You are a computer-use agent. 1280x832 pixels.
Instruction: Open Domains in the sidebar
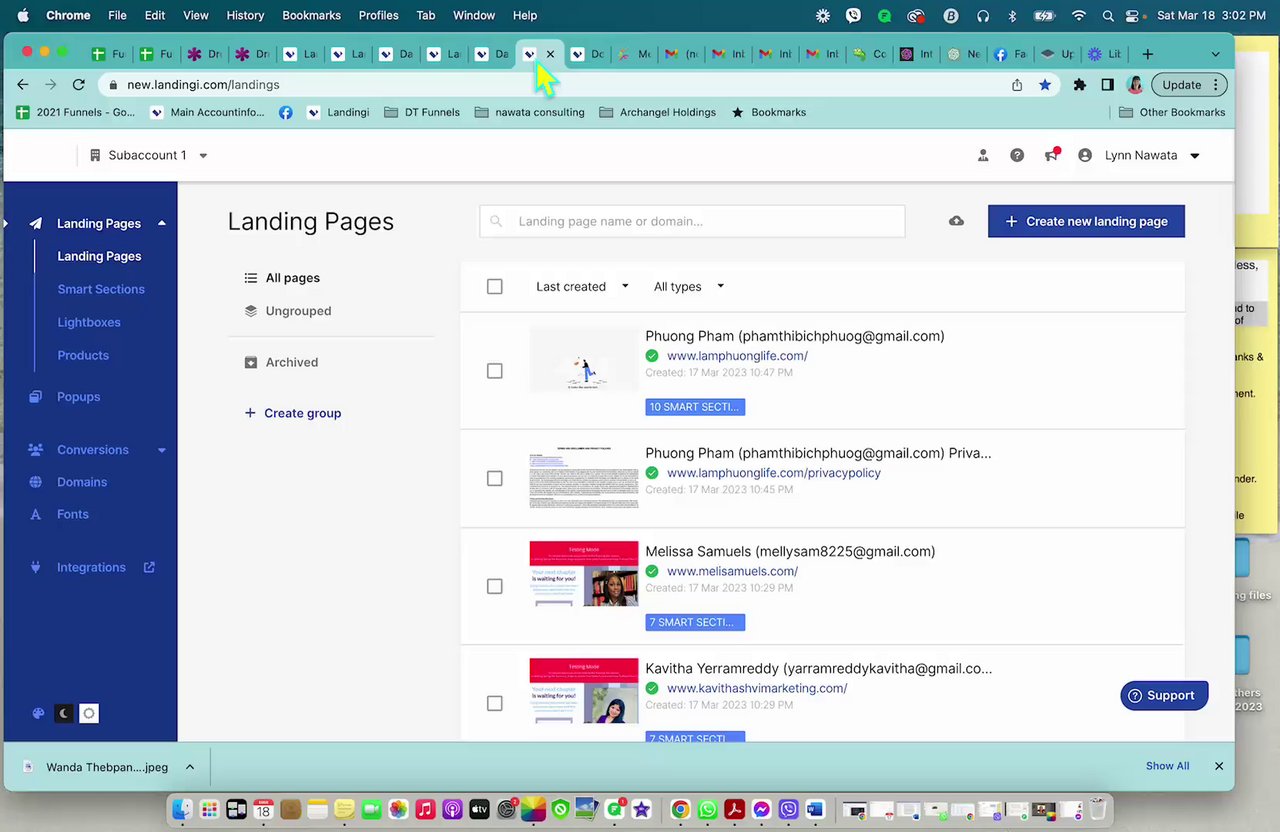tap(81, 482)
